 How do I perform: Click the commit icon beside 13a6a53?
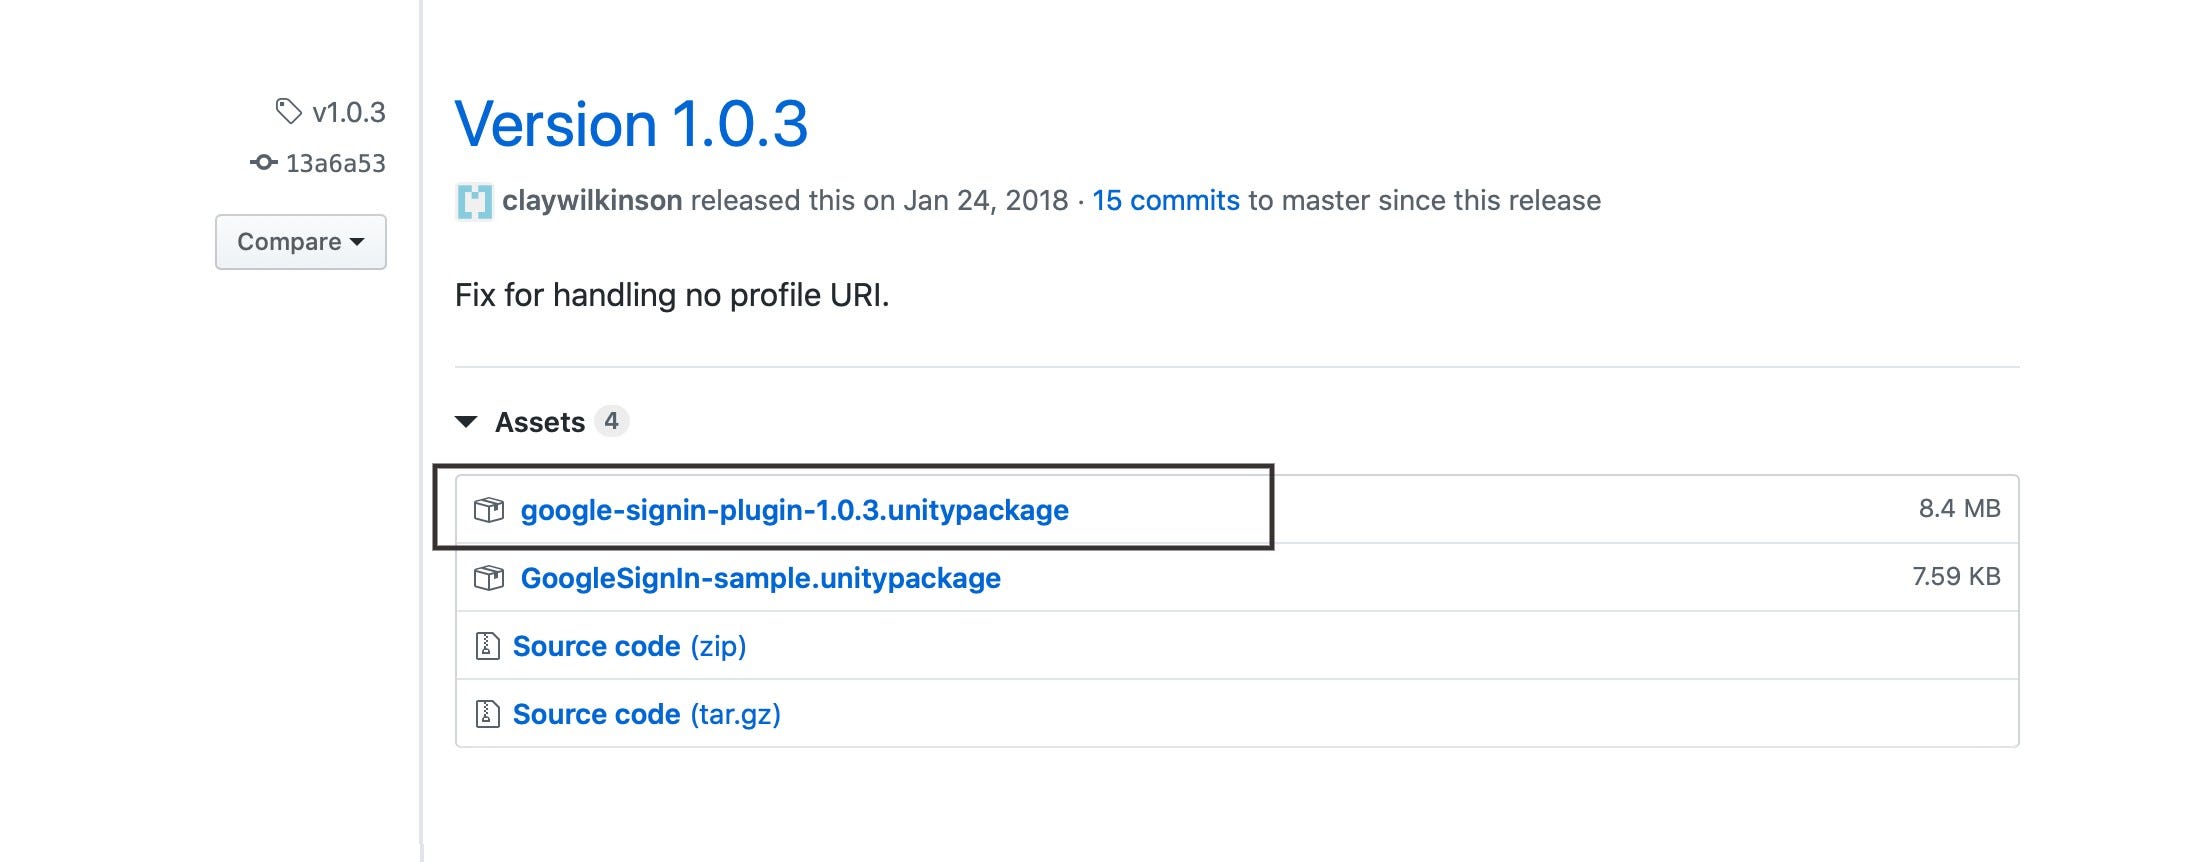pyautogui.click(x=263, y=162)
